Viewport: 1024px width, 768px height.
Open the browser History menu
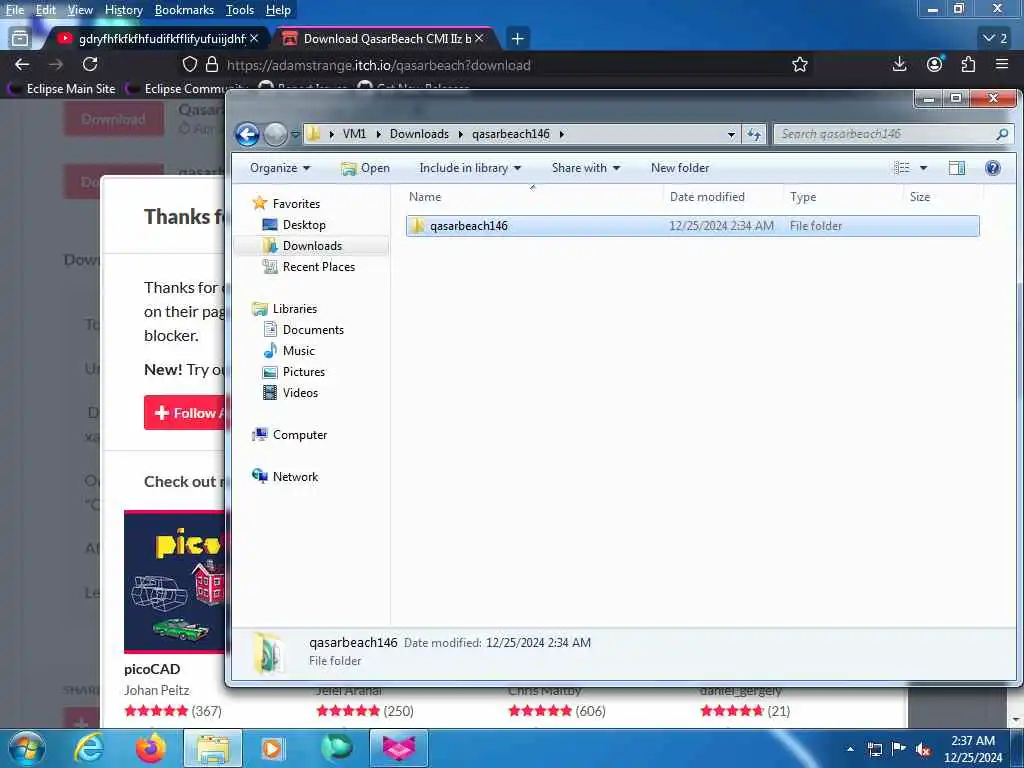(x=123, y=10)
